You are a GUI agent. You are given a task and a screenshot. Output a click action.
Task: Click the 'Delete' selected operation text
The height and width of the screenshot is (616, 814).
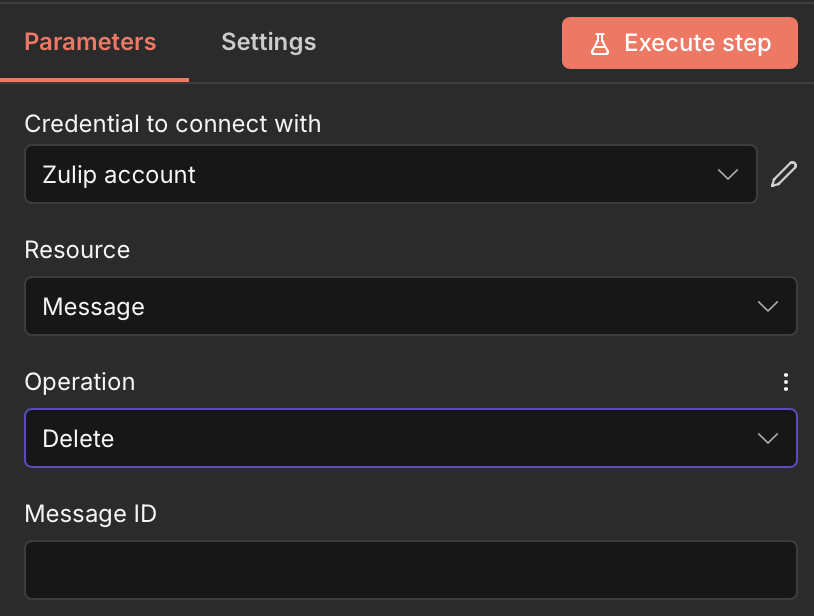(78, 439)
